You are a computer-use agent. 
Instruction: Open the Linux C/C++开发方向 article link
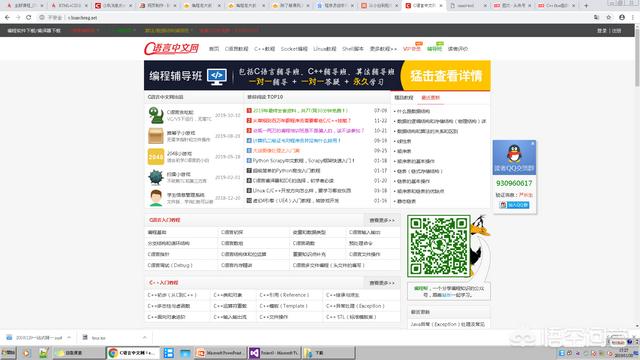pyautogui.click(x=302, y=190)
